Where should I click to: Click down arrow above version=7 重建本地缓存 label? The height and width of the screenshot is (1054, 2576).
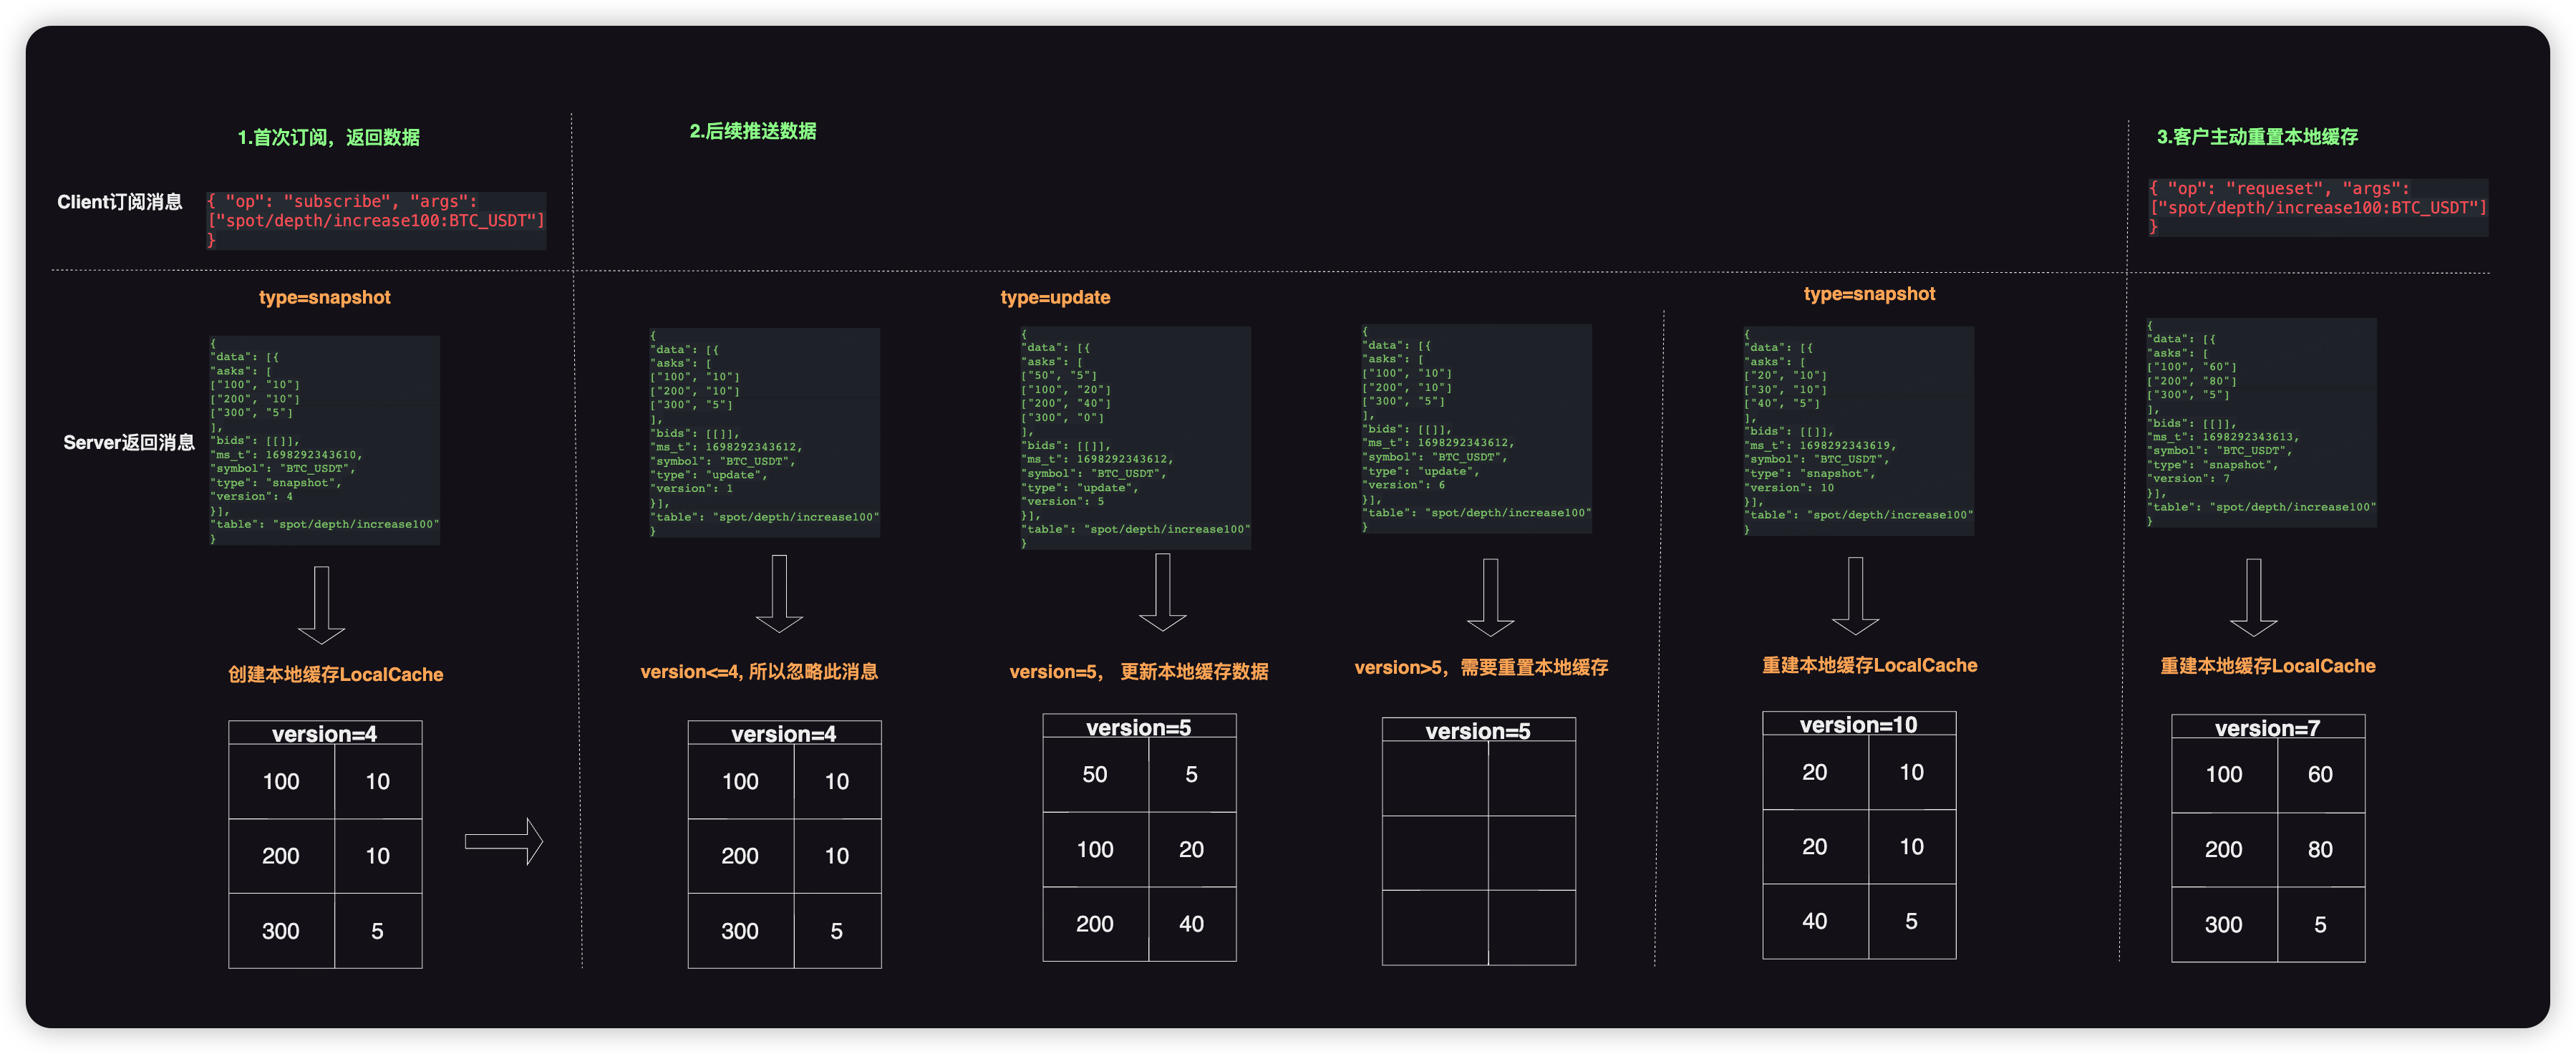coord(2253,597)
